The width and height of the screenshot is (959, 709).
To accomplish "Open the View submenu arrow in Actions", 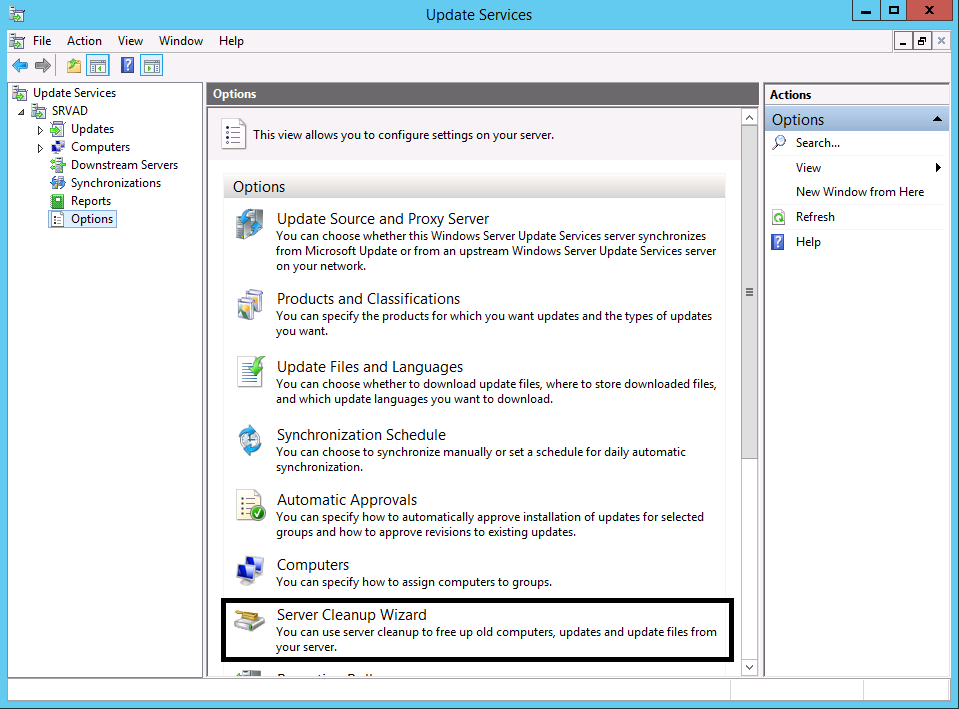I will tap(938, 168).
